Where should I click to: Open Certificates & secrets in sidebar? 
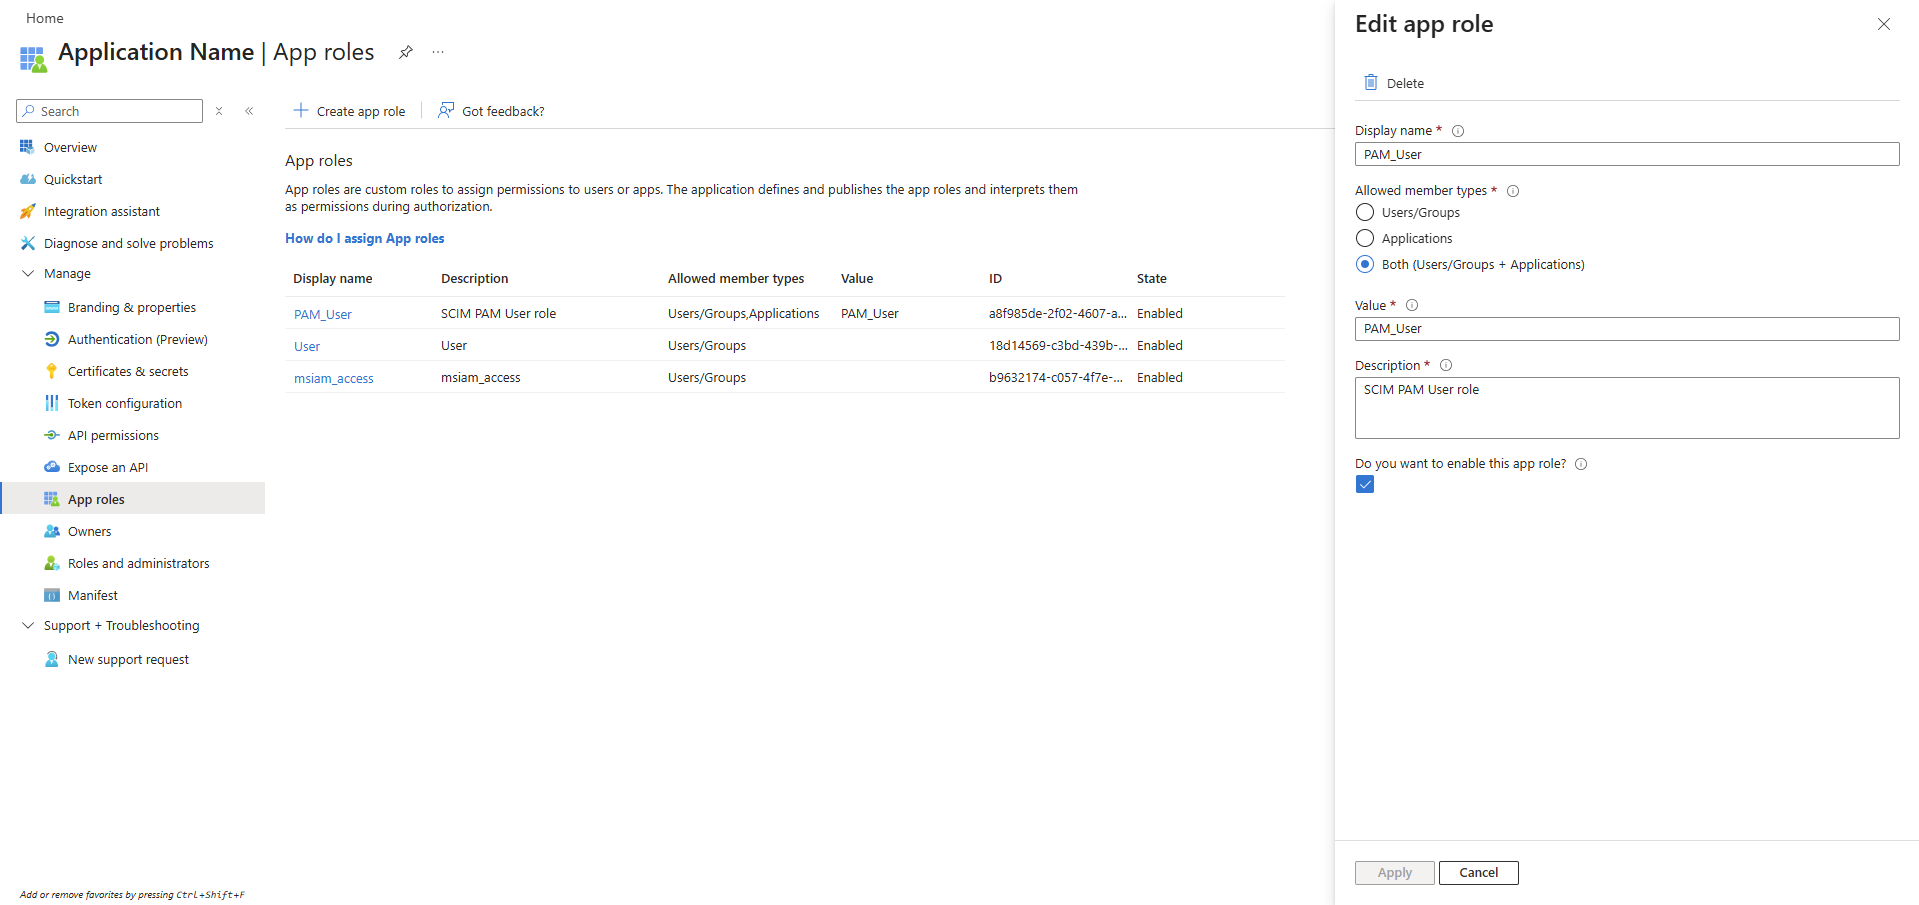[128, 372]
